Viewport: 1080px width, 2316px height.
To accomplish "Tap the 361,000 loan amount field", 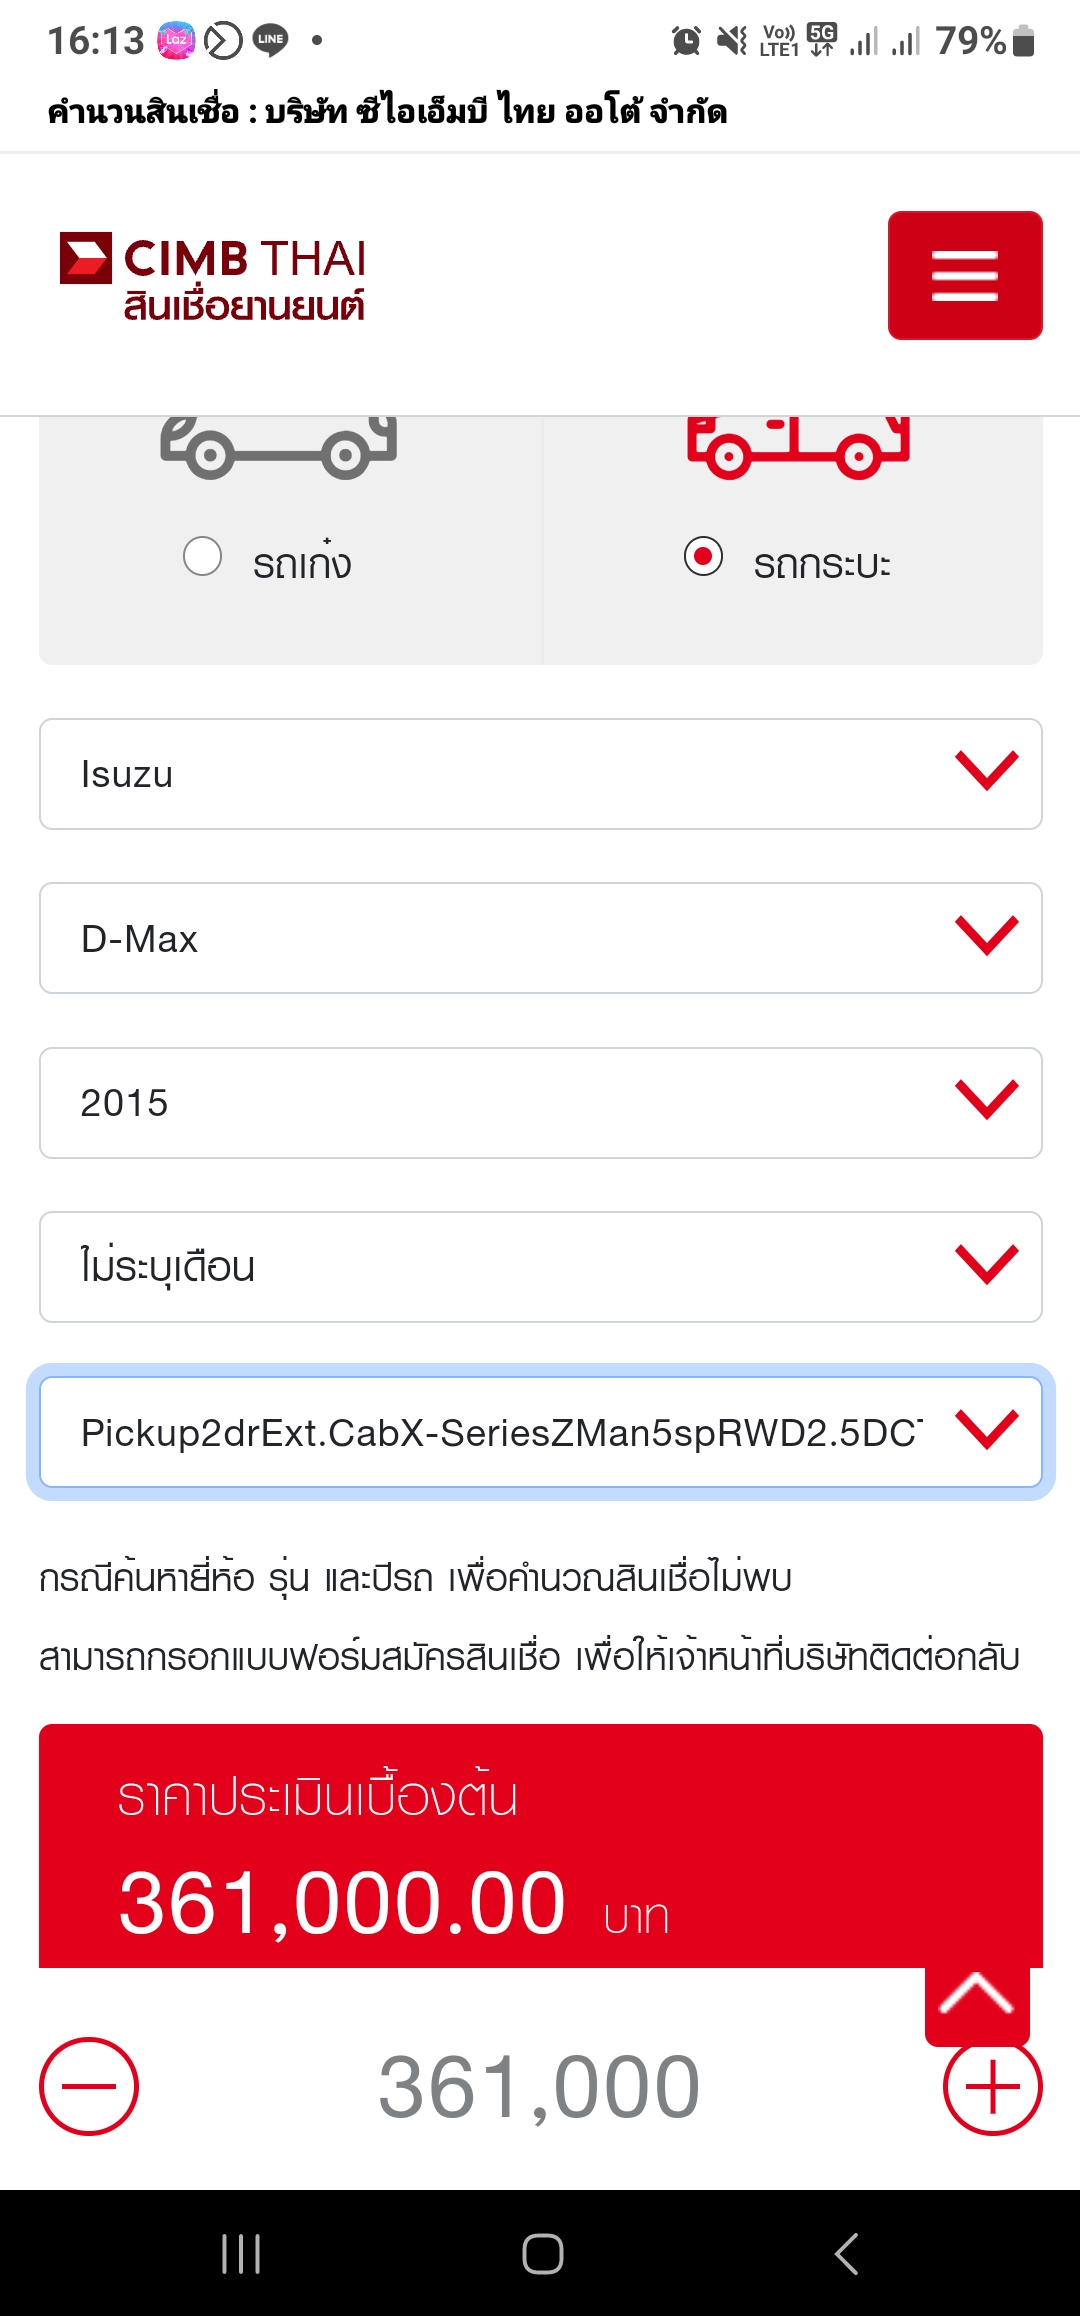I will [539, 2087].
